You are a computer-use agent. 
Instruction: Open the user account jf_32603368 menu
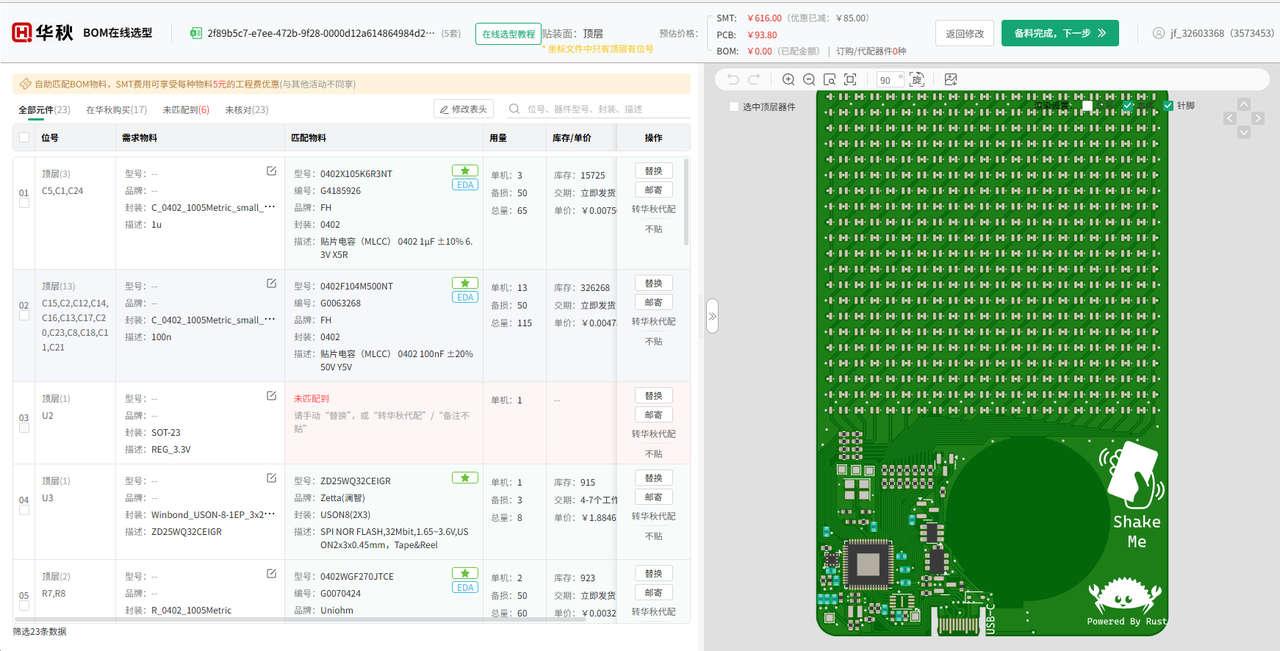point(1213,33)
